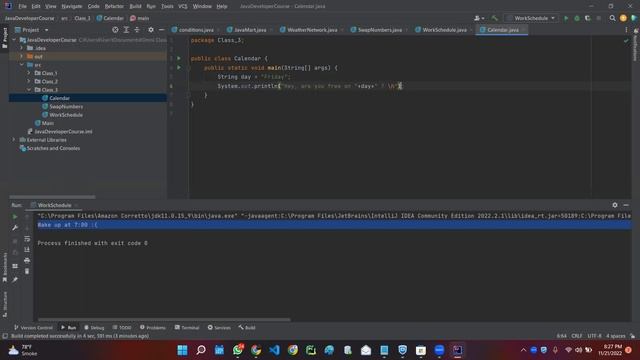Toggle scroll to end in Run console
This screenshot has height=360, width=640.
pos(27,249)
